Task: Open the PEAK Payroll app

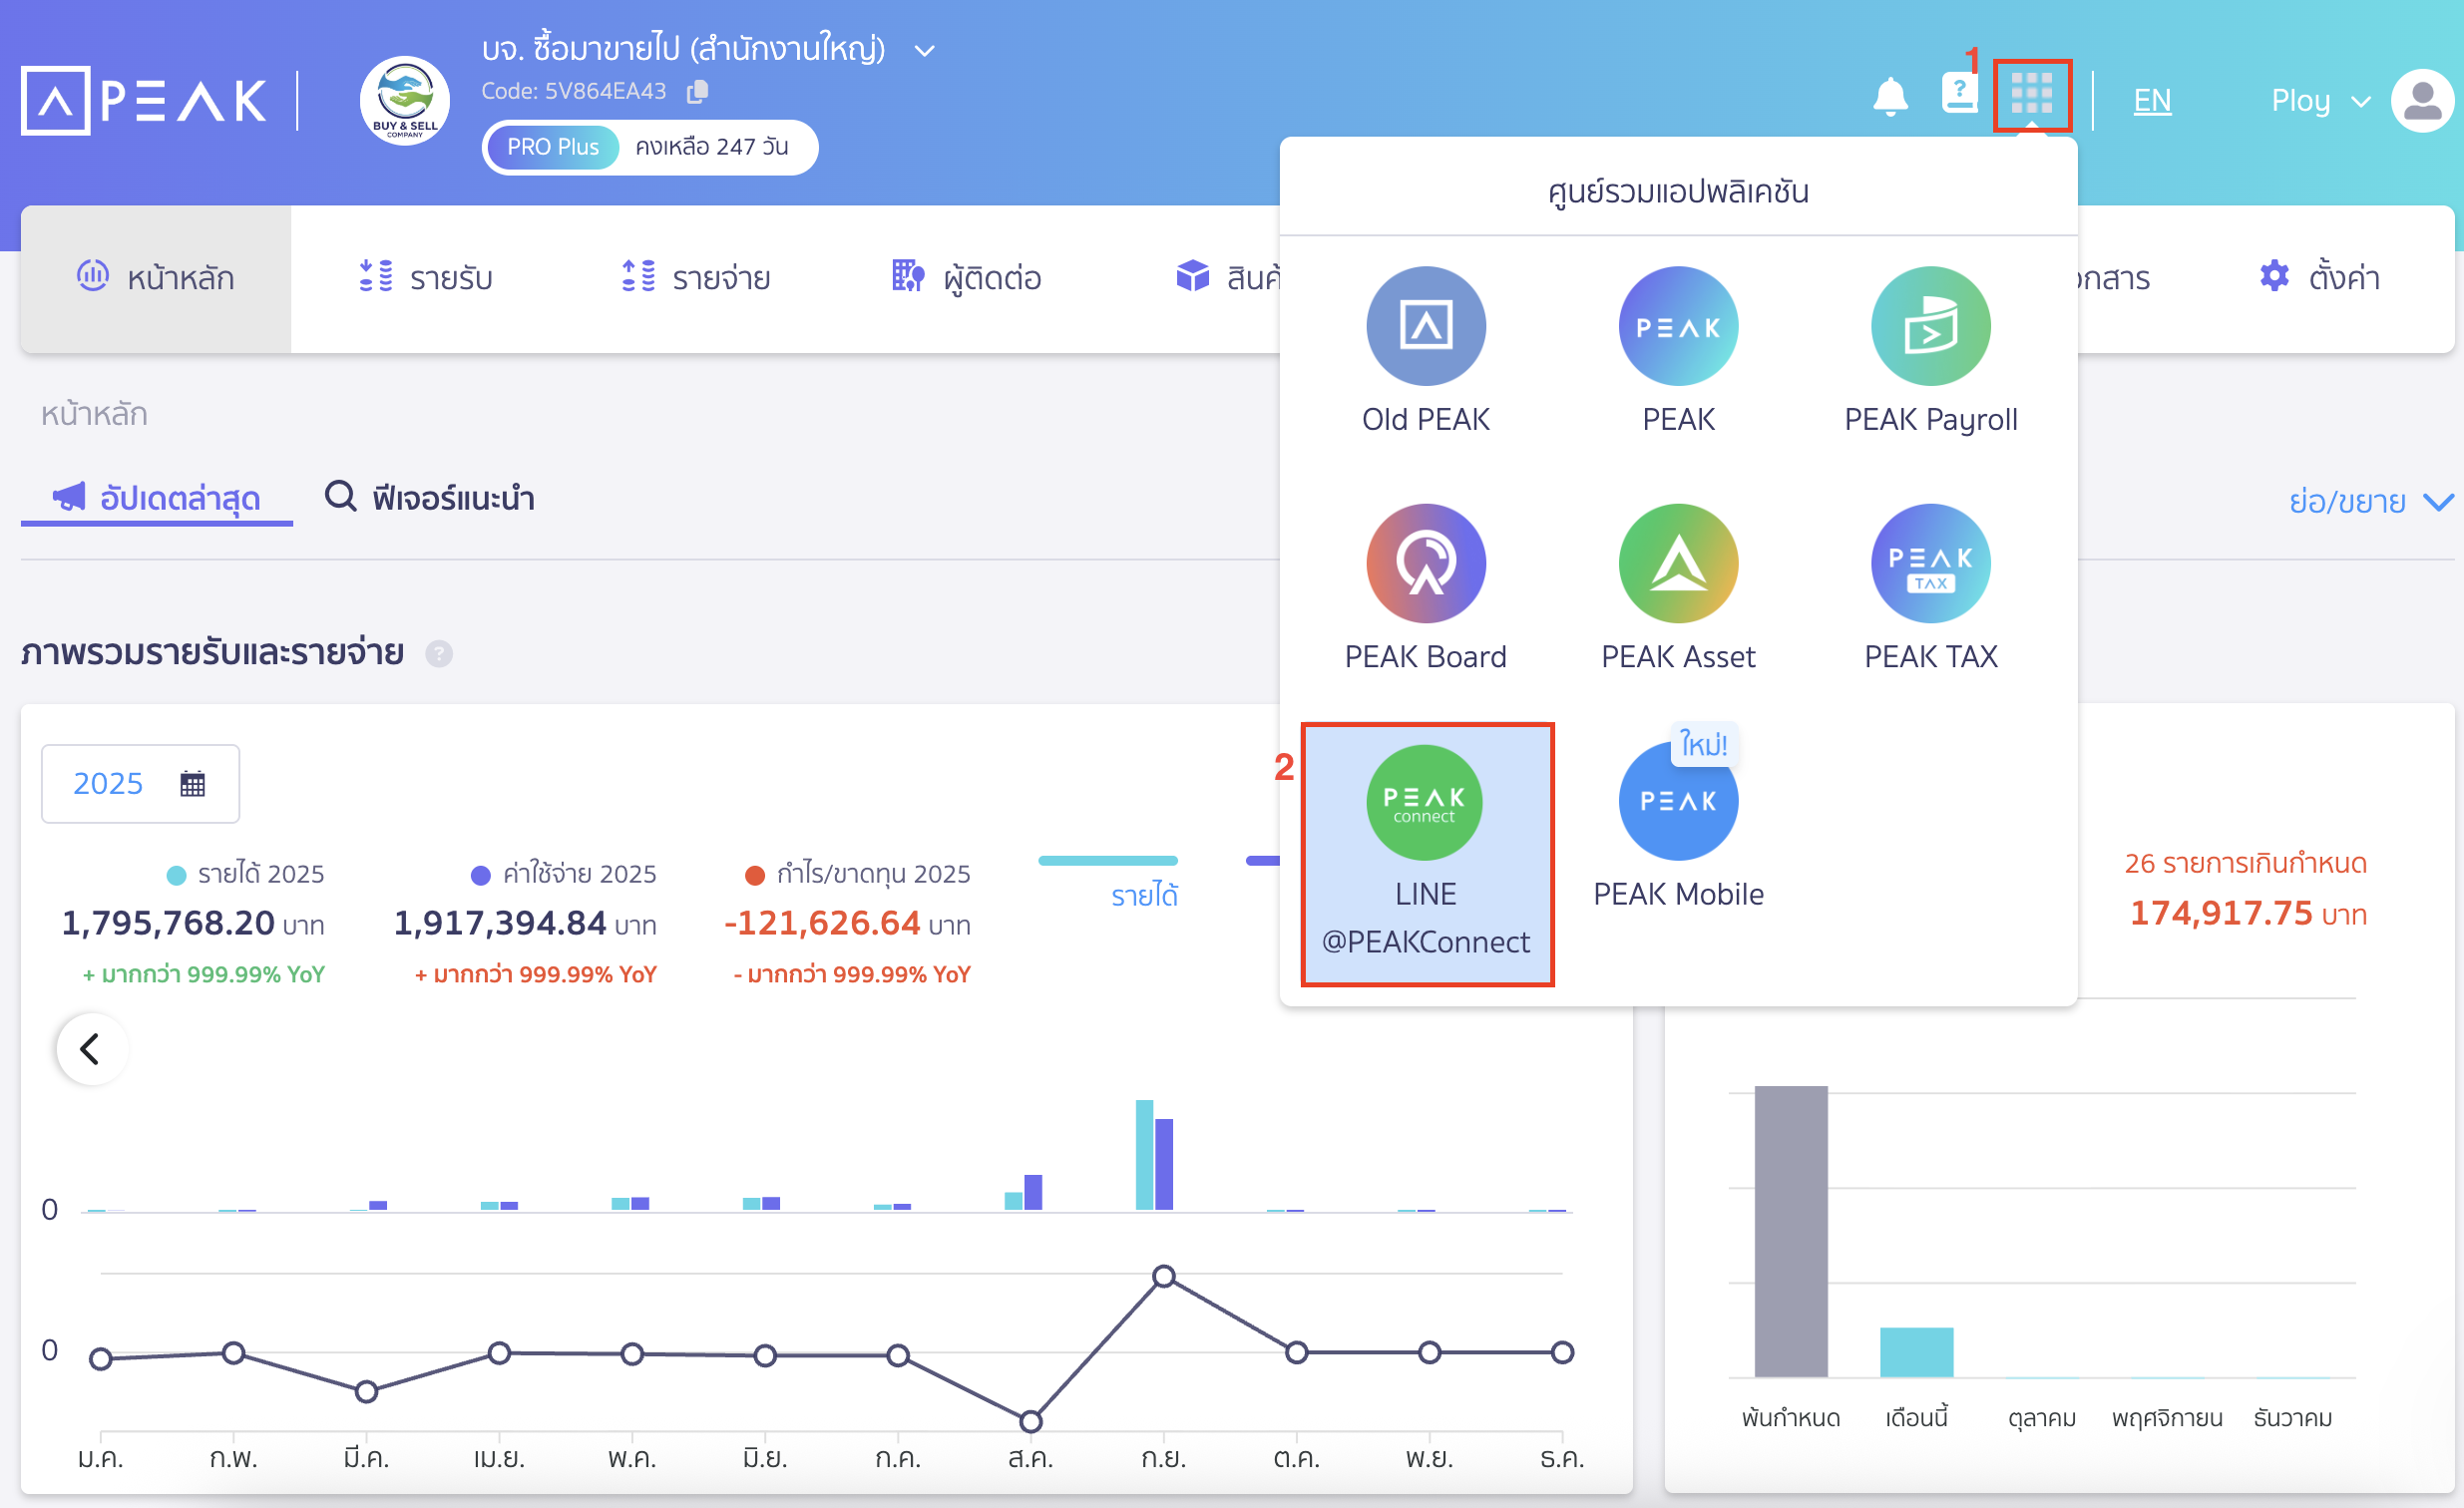Action: 1929,325
